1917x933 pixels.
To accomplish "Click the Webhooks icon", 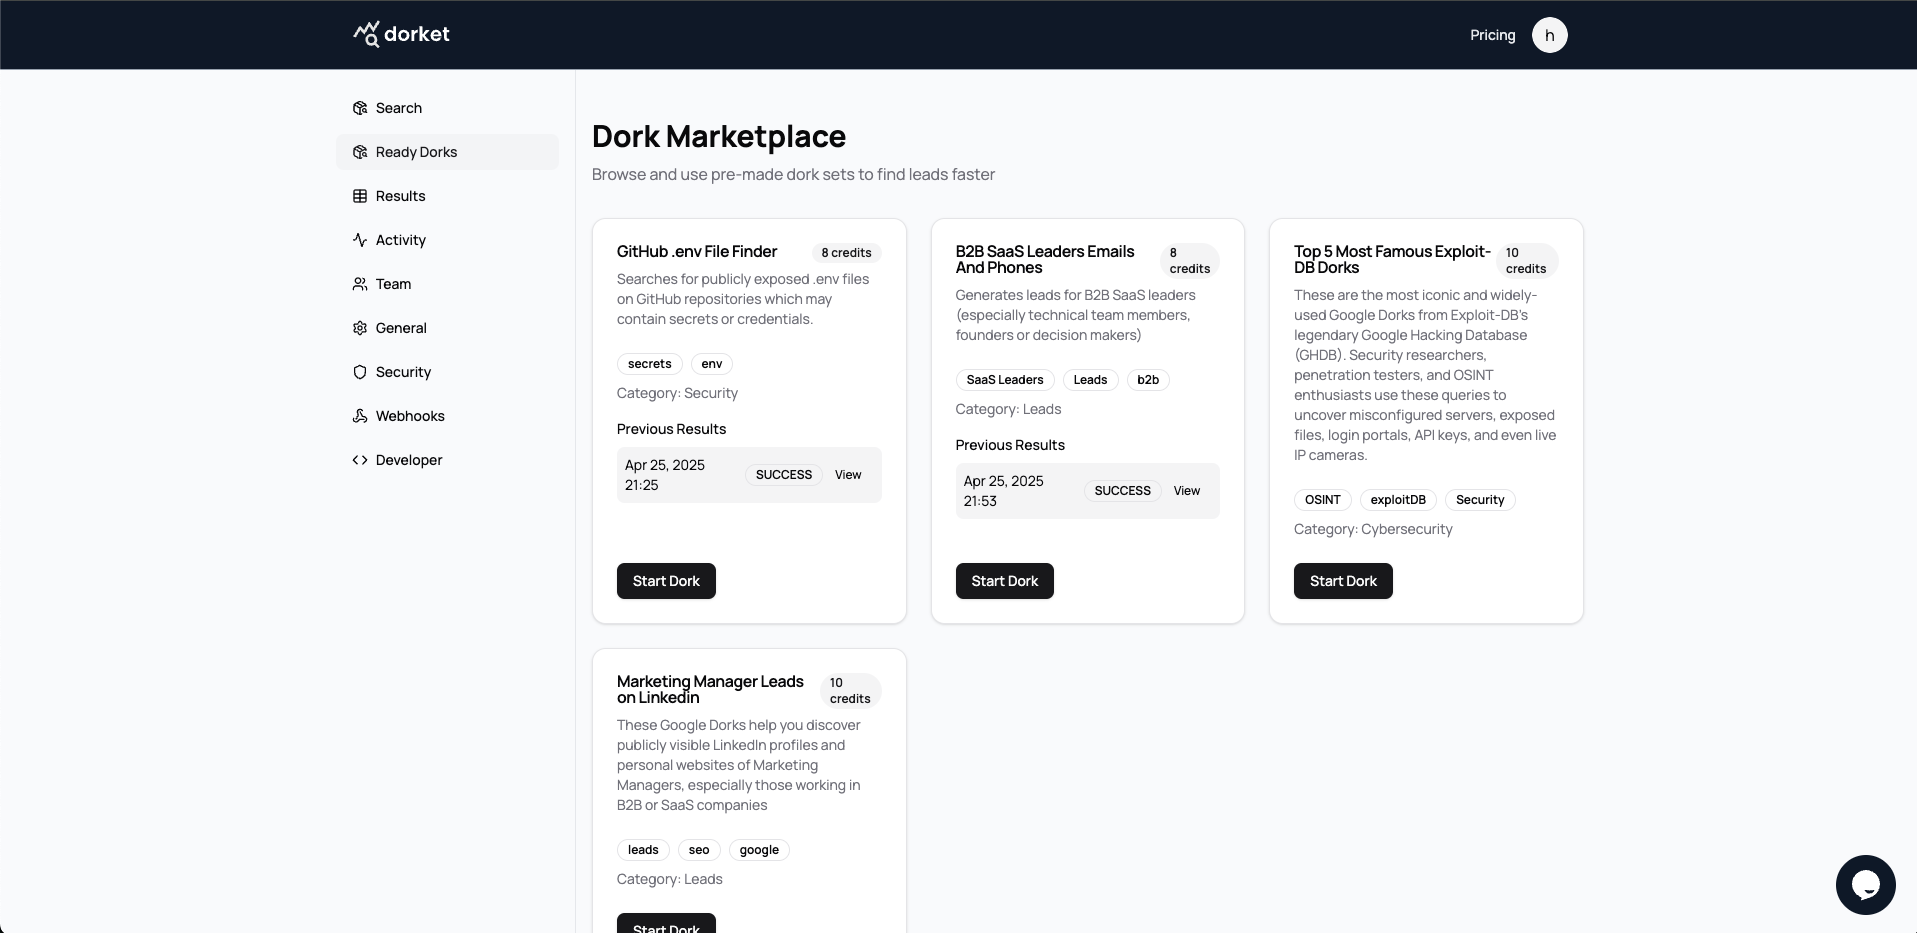I will click(360, 416).
